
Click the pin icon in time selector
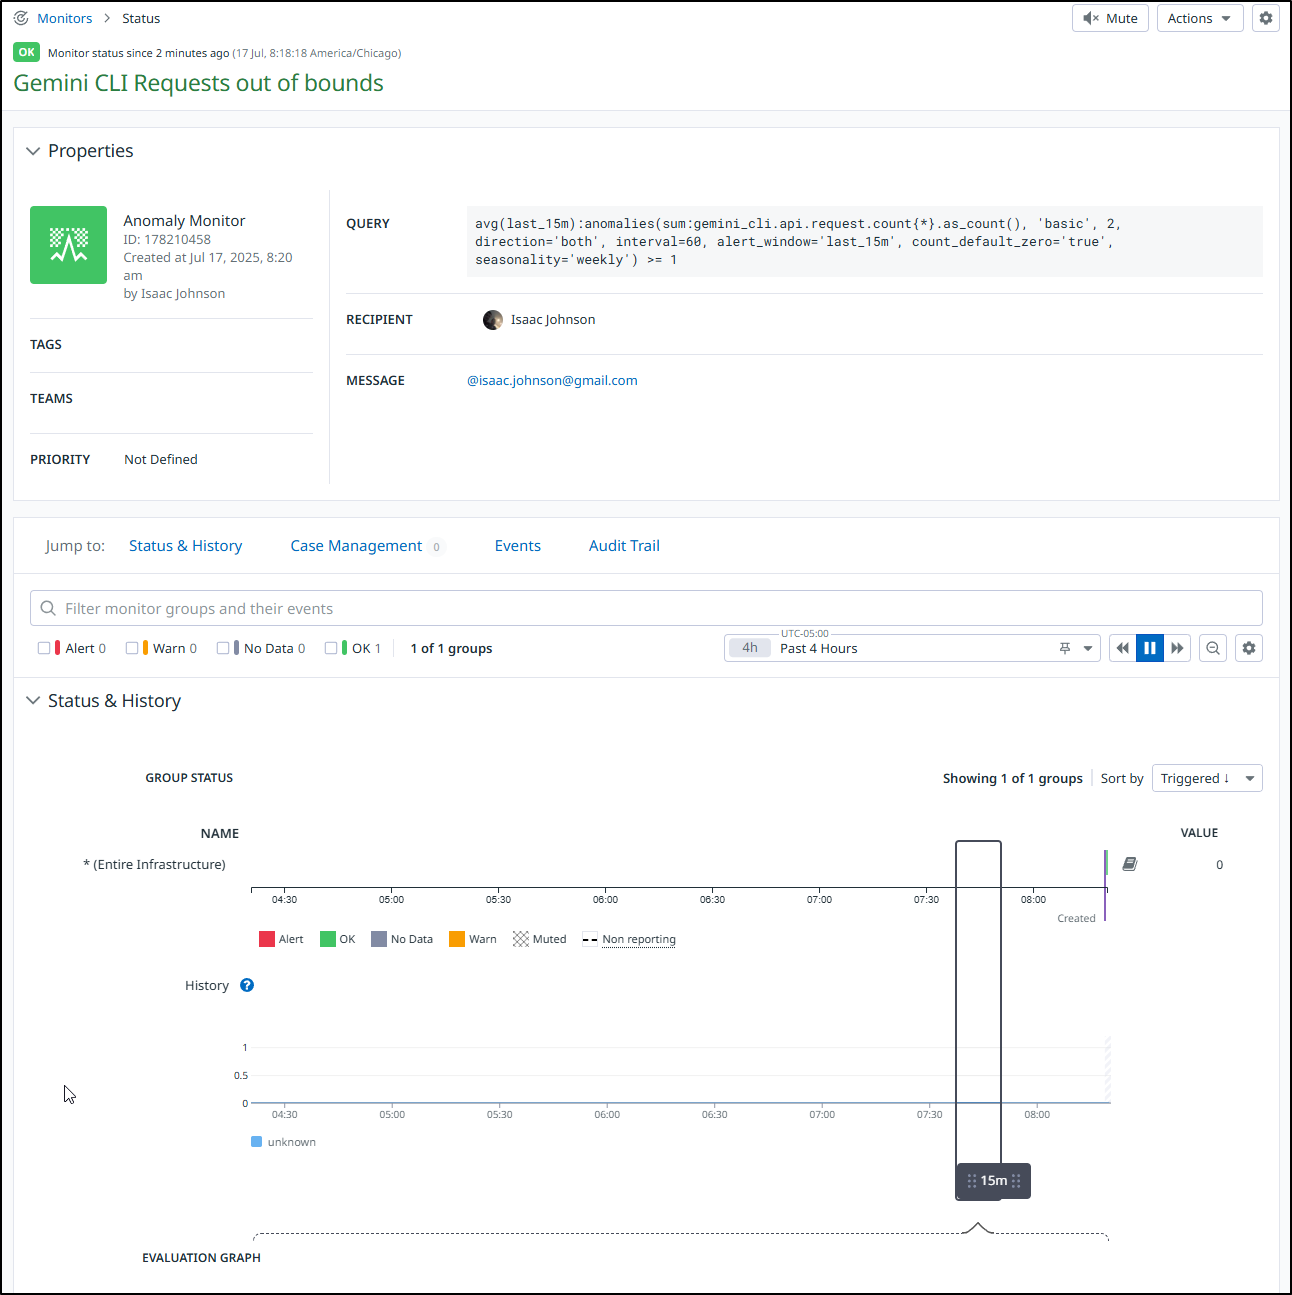[x=1065, y=648]
